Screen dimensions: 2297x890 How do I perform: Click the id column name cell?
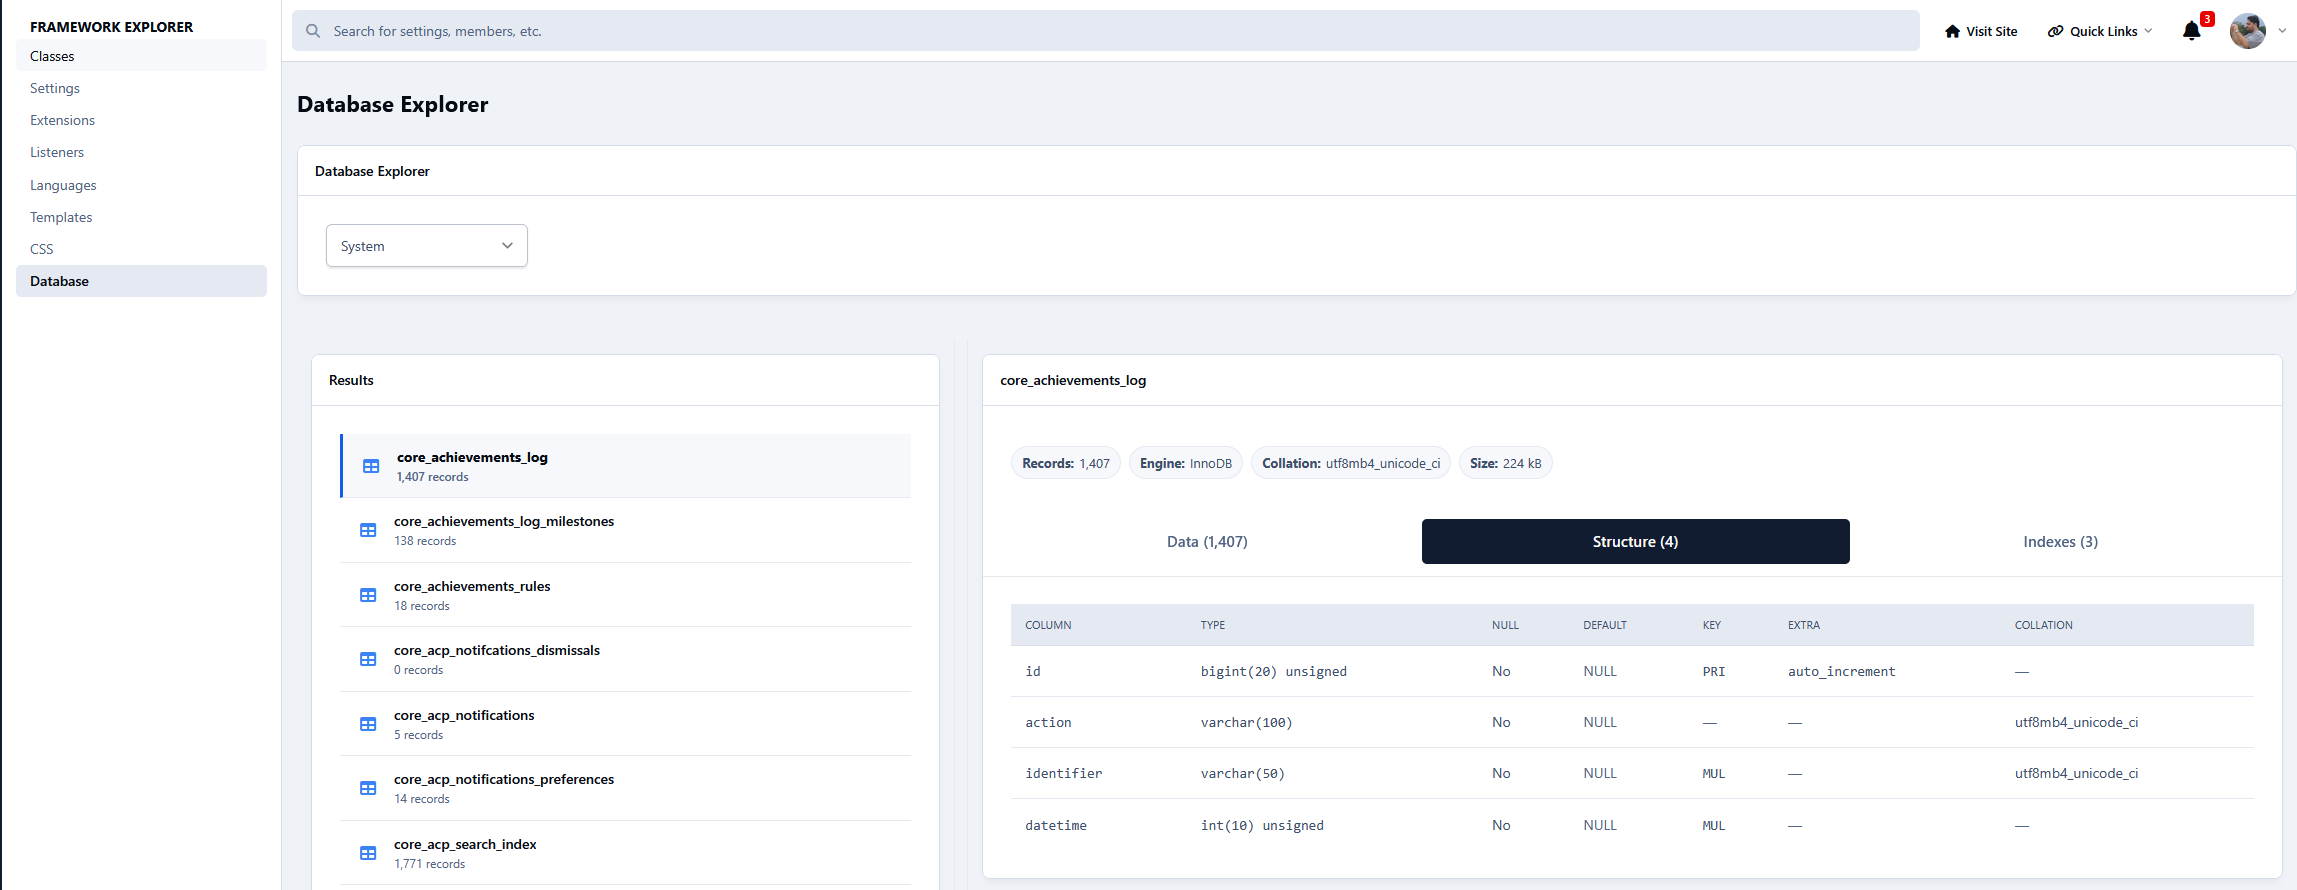tap(1033, 671)
